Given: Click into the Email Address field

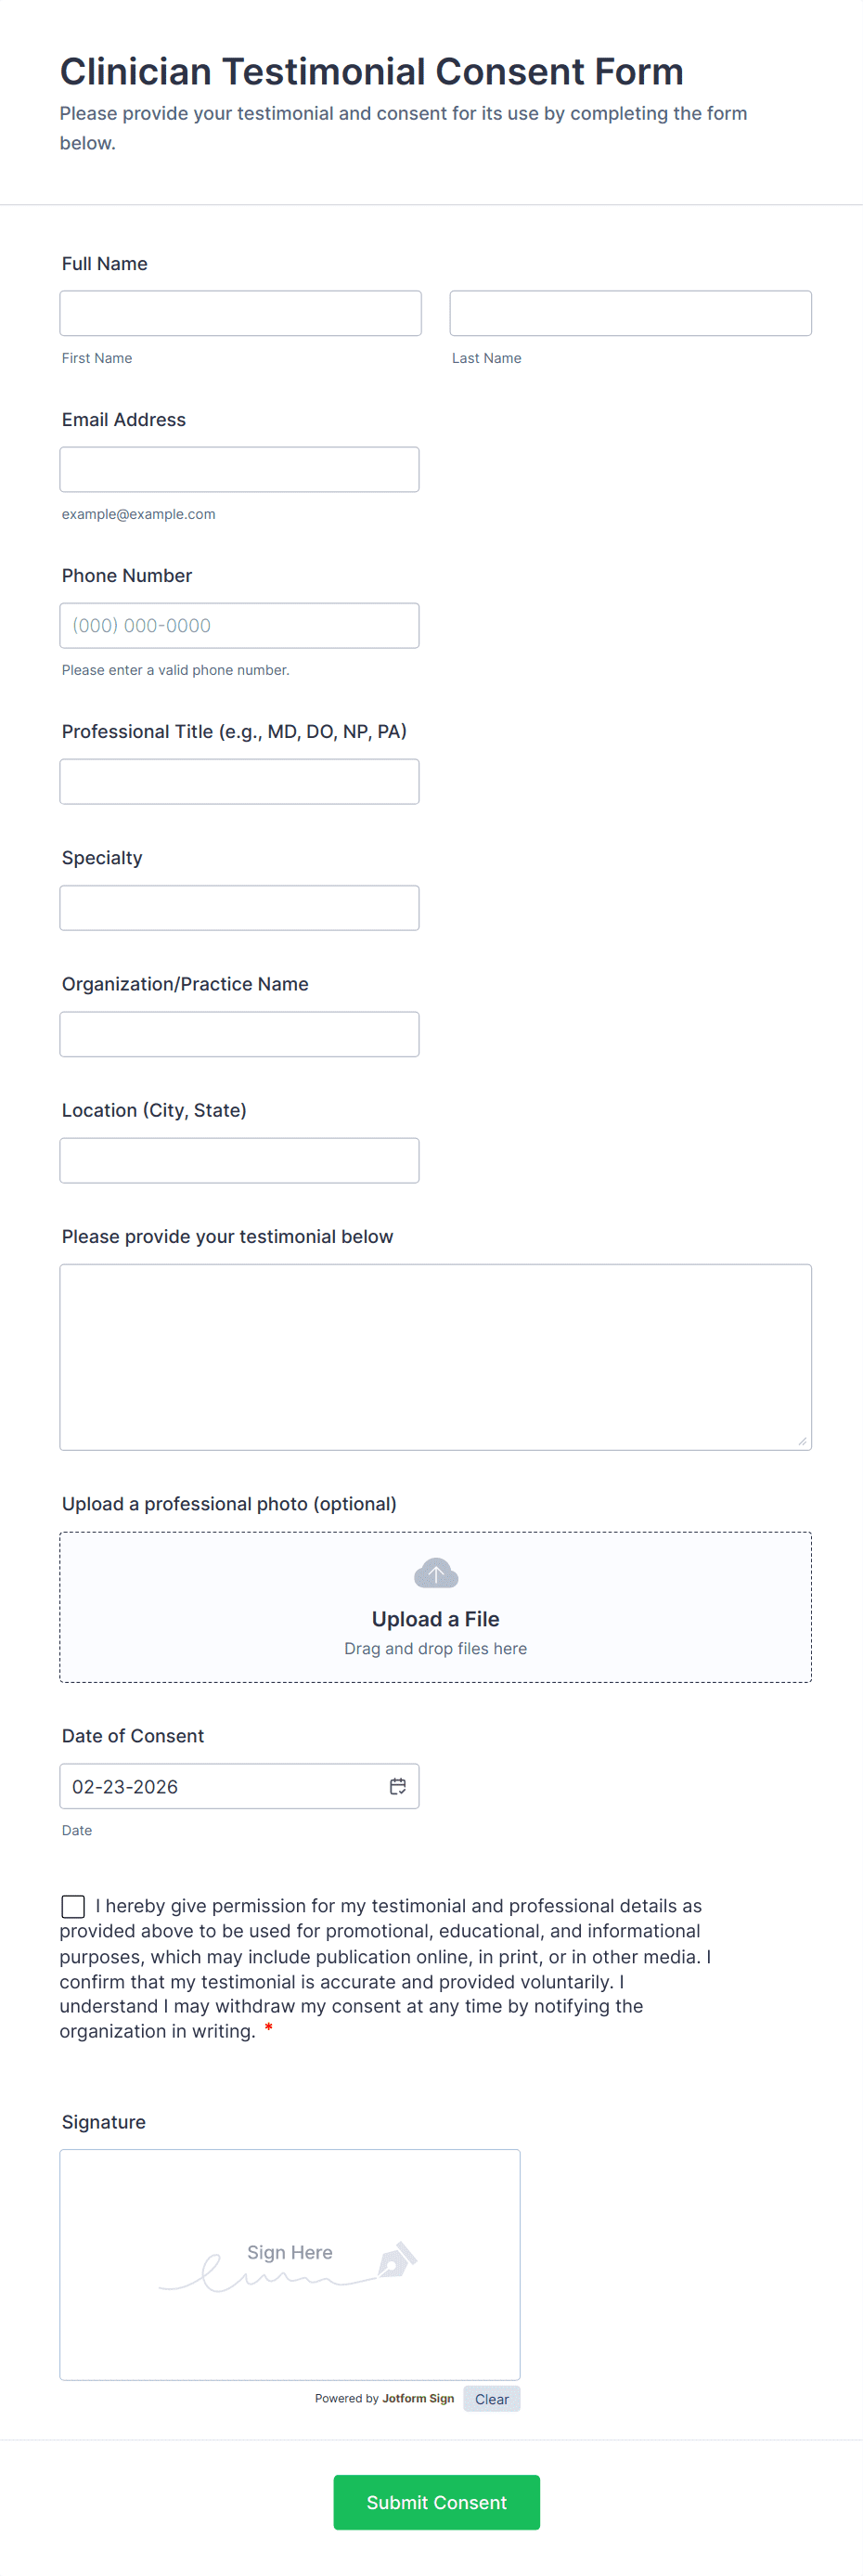Looking at the screenshot, I should tap(239, 469).
